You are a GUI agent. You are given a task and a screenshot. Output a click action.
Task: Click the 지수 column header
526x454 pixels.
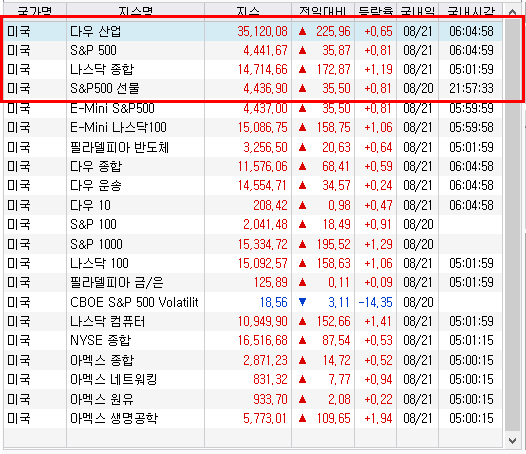point(248,11)
